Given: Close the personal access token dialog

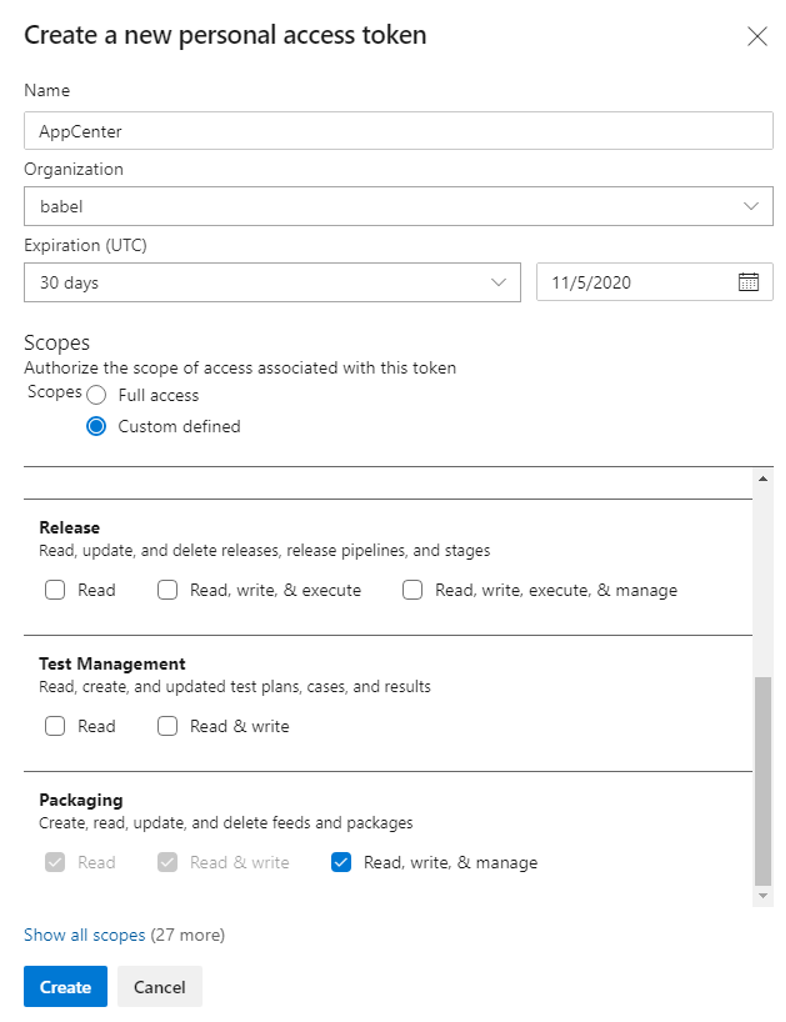Looking at the screenshot, I should (757, 36).
